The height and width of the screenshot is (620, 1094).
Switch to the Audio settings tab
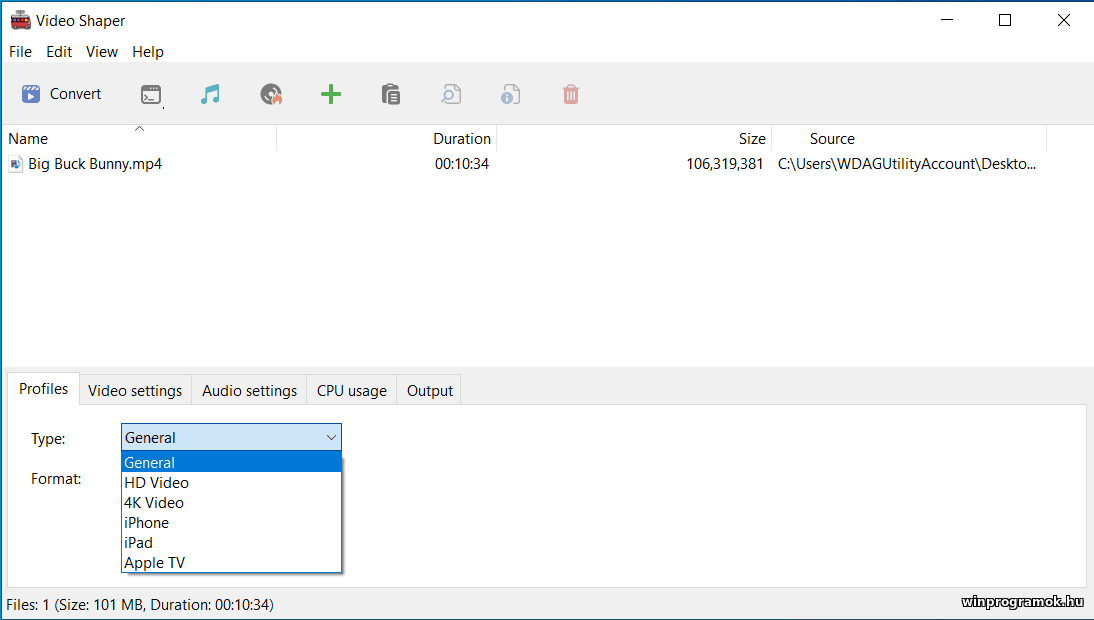(x=249, y=391)
